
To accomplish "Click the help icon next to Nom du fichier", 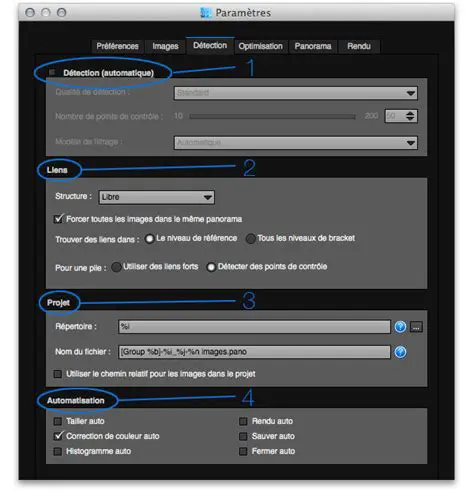I will (400, 352).
